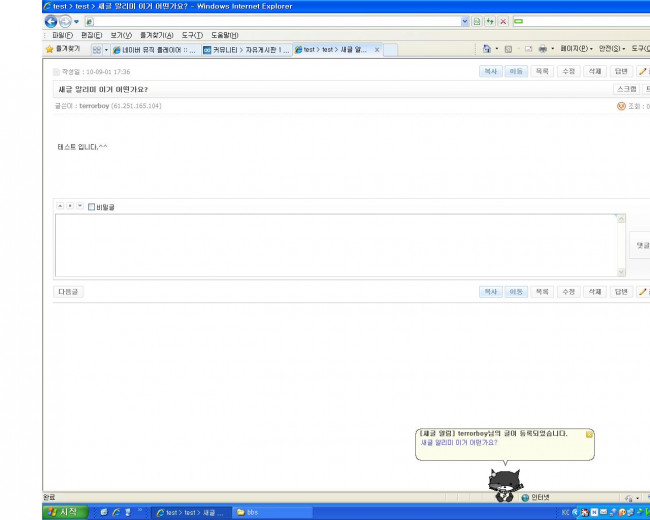
Task: Open the 편집(E) menu
Action: (x=92, y=35)
